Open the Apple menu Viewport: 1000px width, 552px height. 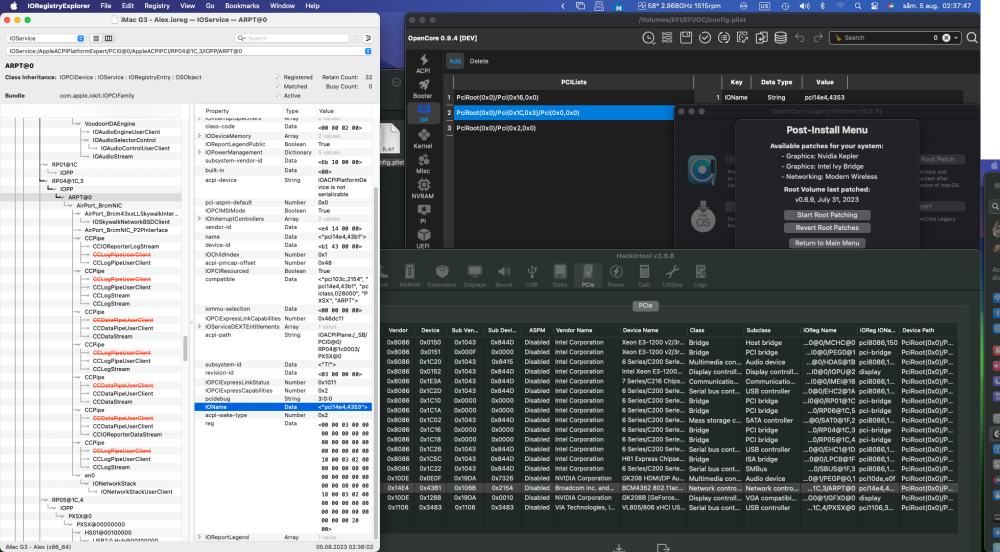click(13, 6)
